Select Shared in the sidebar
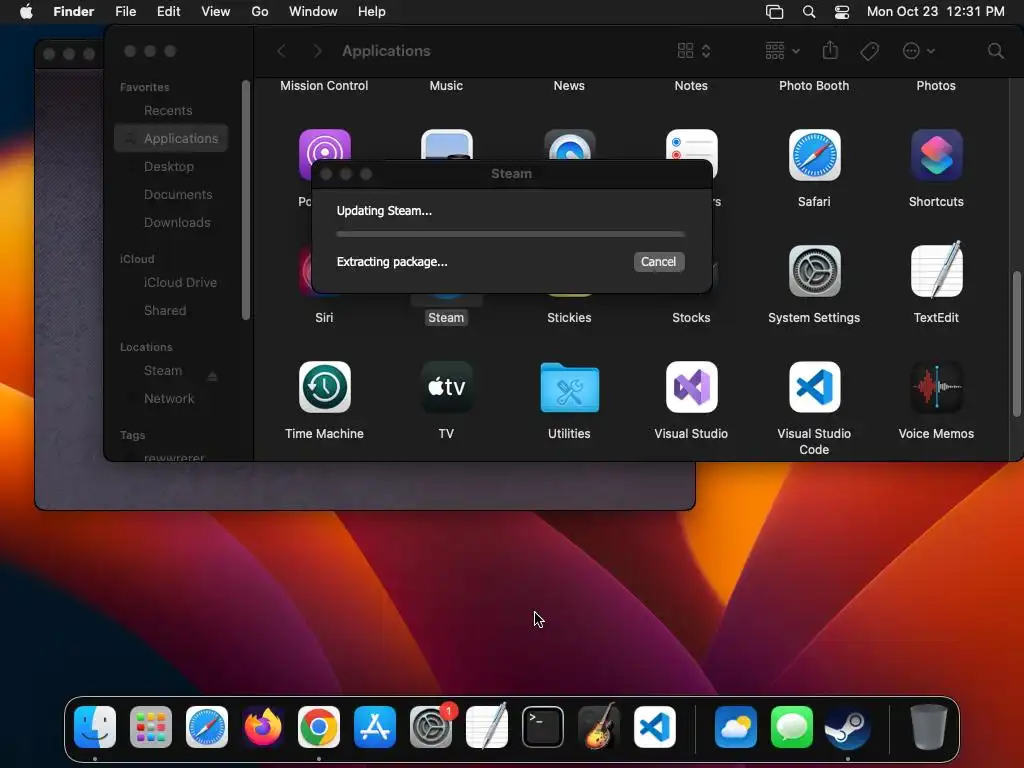Screen dimensions: 1024x768 [x=165, y=311]
